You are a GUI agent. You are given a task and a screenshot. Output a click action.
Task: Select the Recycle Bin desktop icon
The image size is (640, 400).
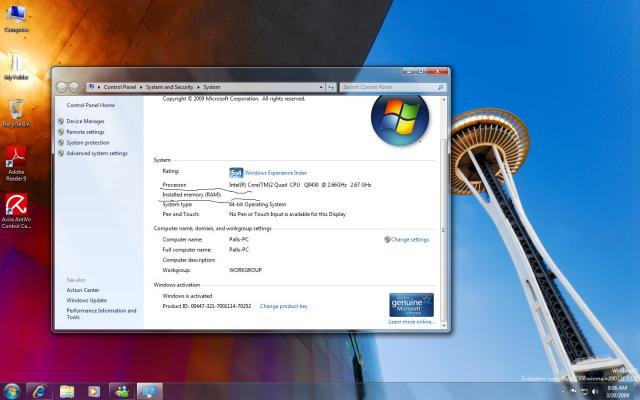click(x=16, y=113)
